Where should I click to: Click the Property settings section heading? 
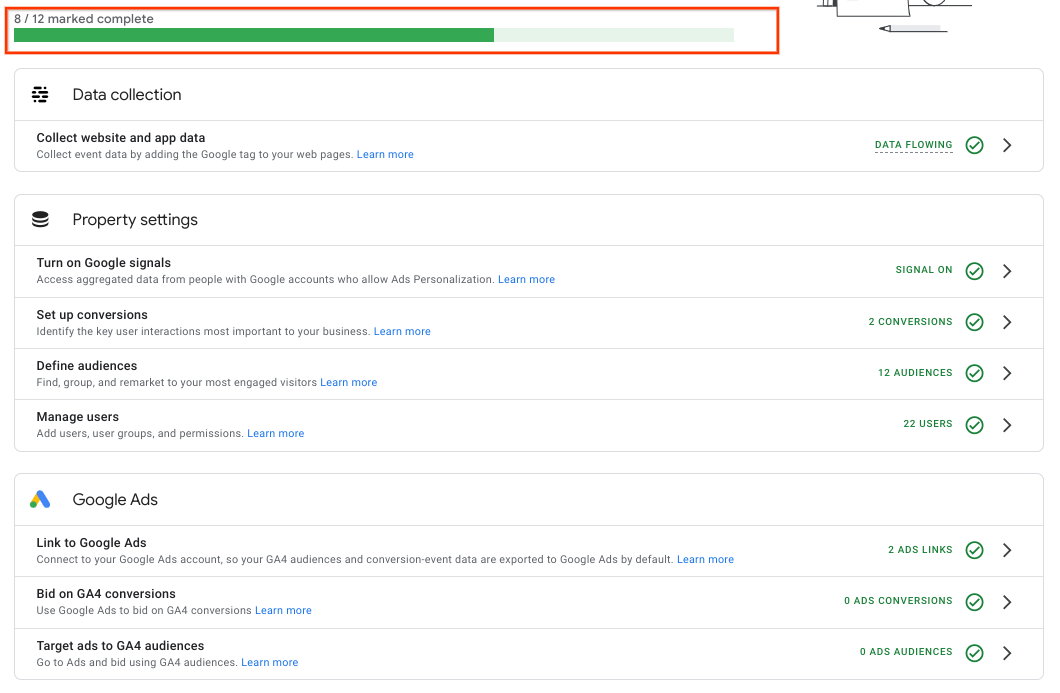point(135,220)
